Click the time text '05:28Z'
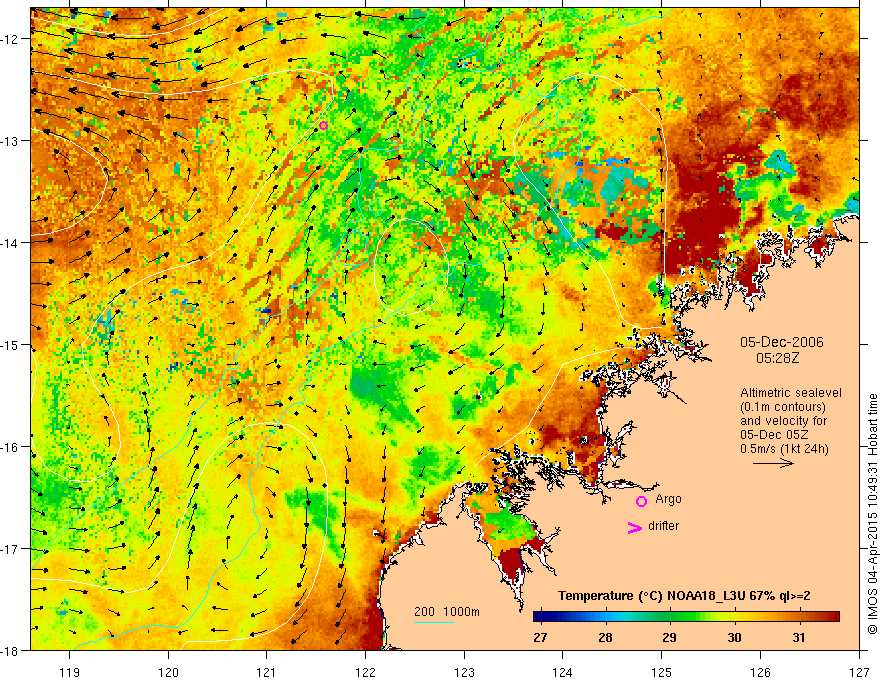The height and width of the screenshot is (680, 880). (777, 358)
